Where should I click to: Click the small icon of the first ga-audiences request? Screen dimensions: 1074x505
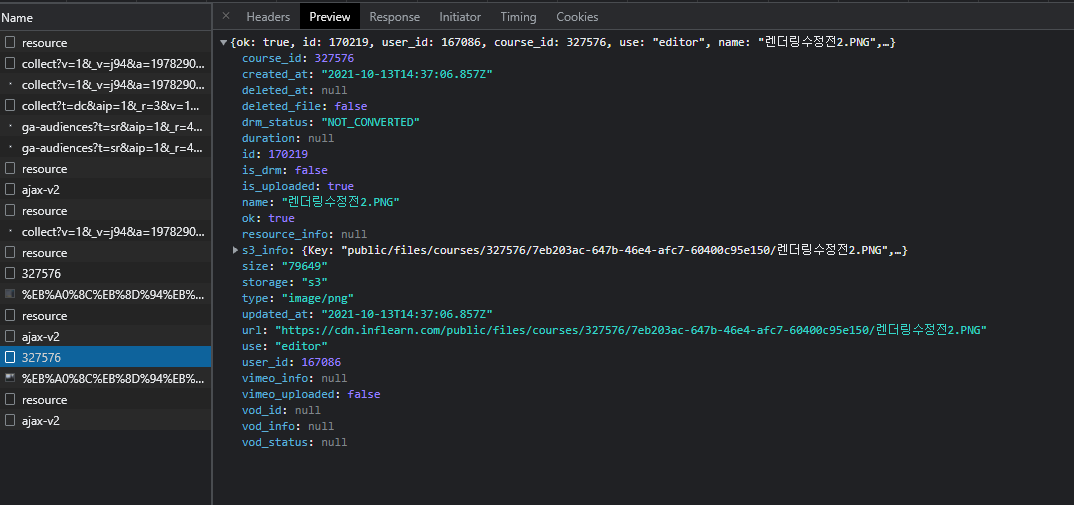pyautogui.click(x=10, y=127)
